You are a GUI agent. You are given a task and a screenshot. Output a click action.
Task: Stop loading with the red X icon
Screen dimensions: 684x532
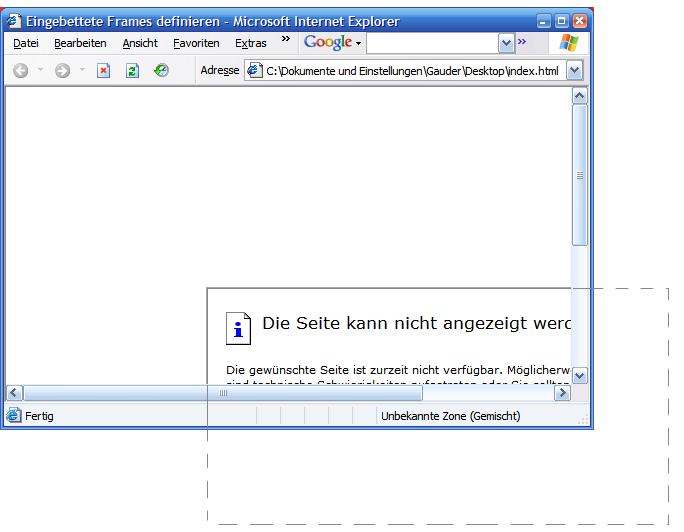coord(103,70)
